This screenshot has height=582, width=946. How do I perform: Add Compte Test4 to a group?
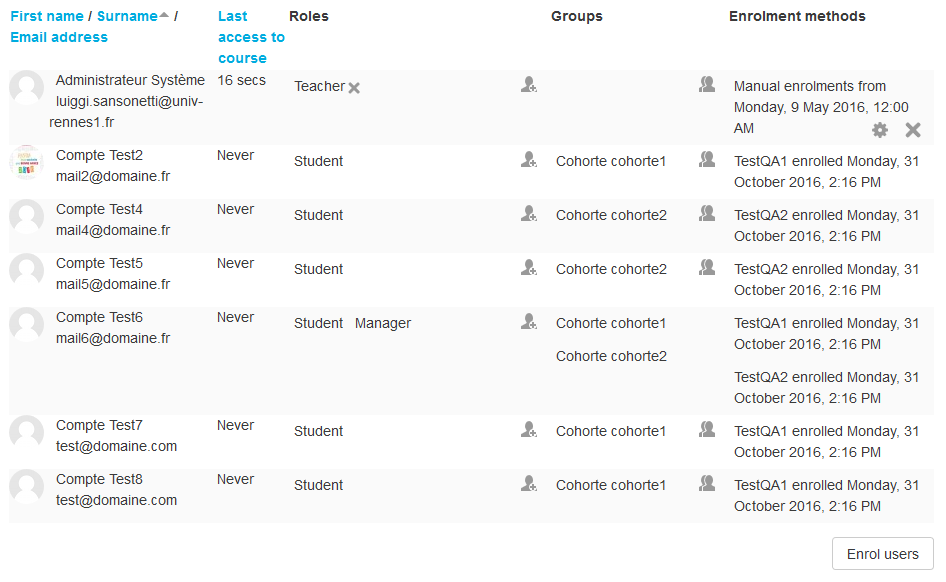[x=707, y=214]
